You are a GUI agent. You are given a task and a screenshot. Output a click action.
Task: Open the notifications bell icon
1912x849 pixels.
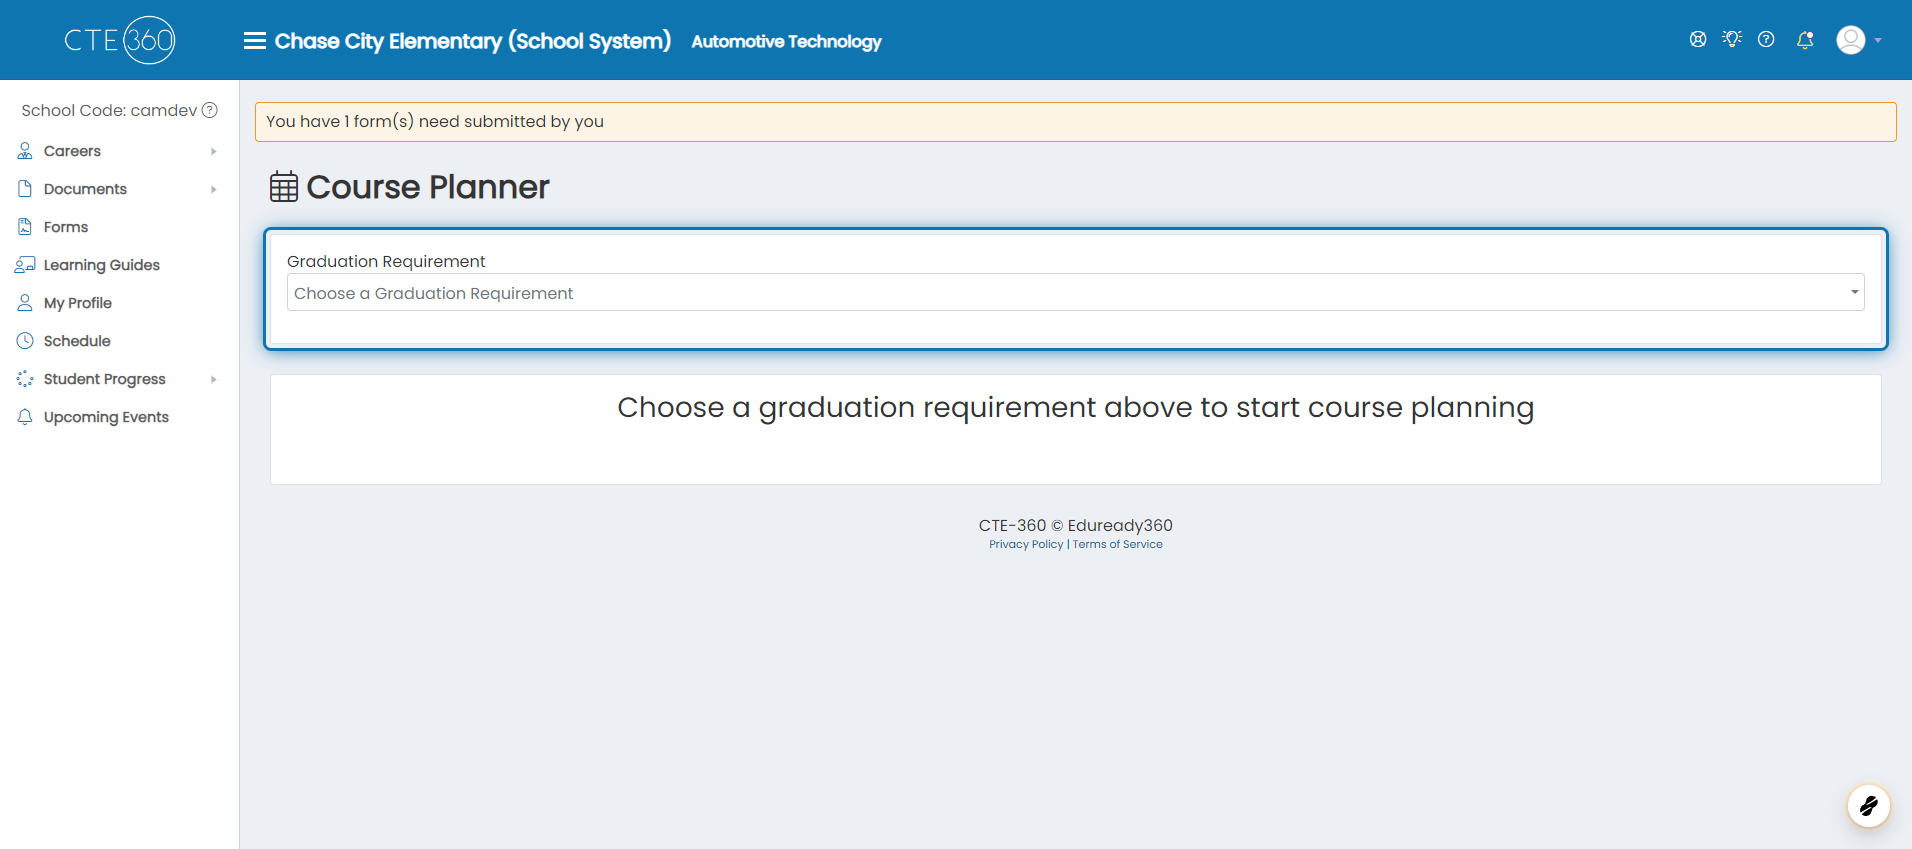coord(1805,40)
